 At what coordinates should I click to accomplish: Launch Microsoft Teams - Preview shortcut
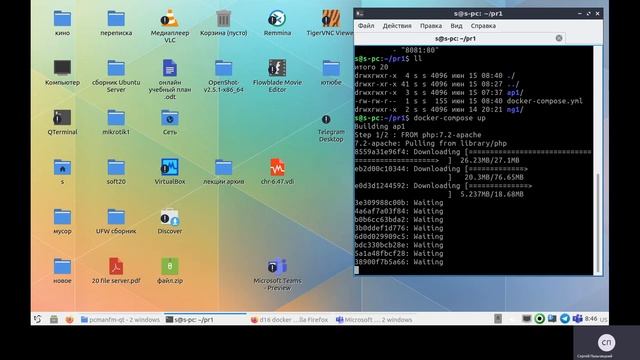click(277, 267)
